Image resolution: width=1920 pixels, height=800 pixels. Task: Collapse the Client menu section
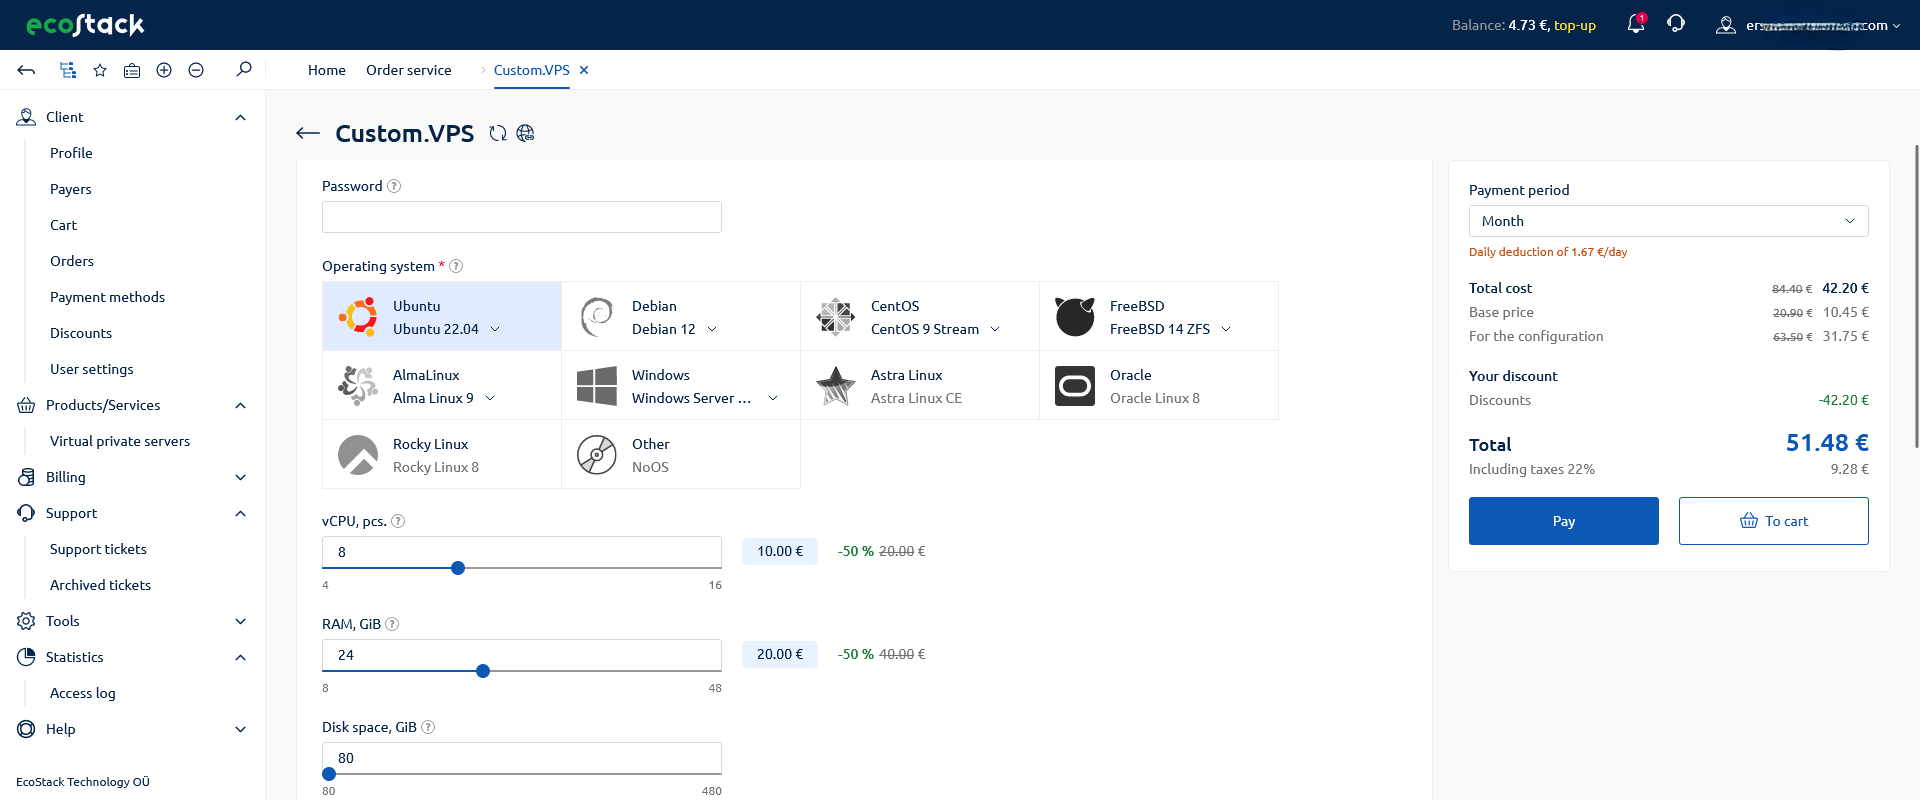240,117
